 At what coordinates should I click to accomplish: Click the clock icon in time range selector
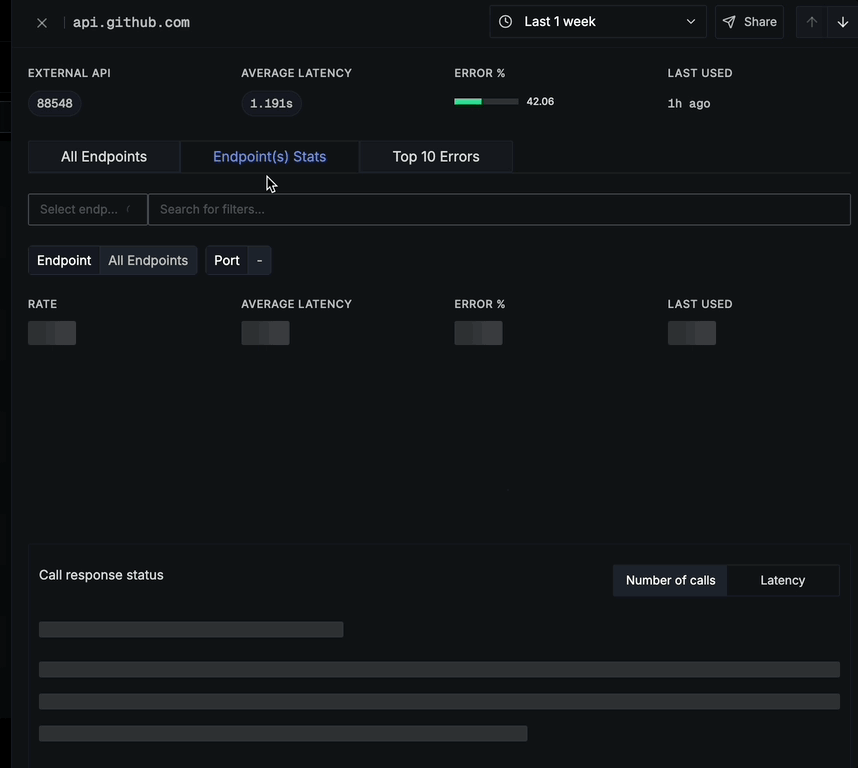(x=506, y=22)
